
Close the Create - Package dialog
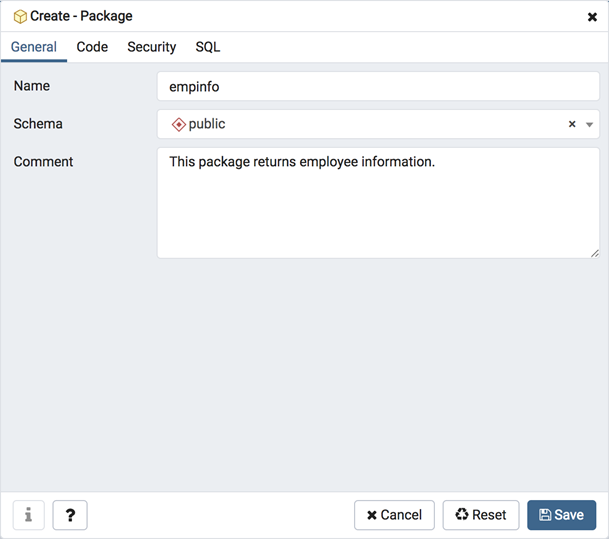coord(592,17)
